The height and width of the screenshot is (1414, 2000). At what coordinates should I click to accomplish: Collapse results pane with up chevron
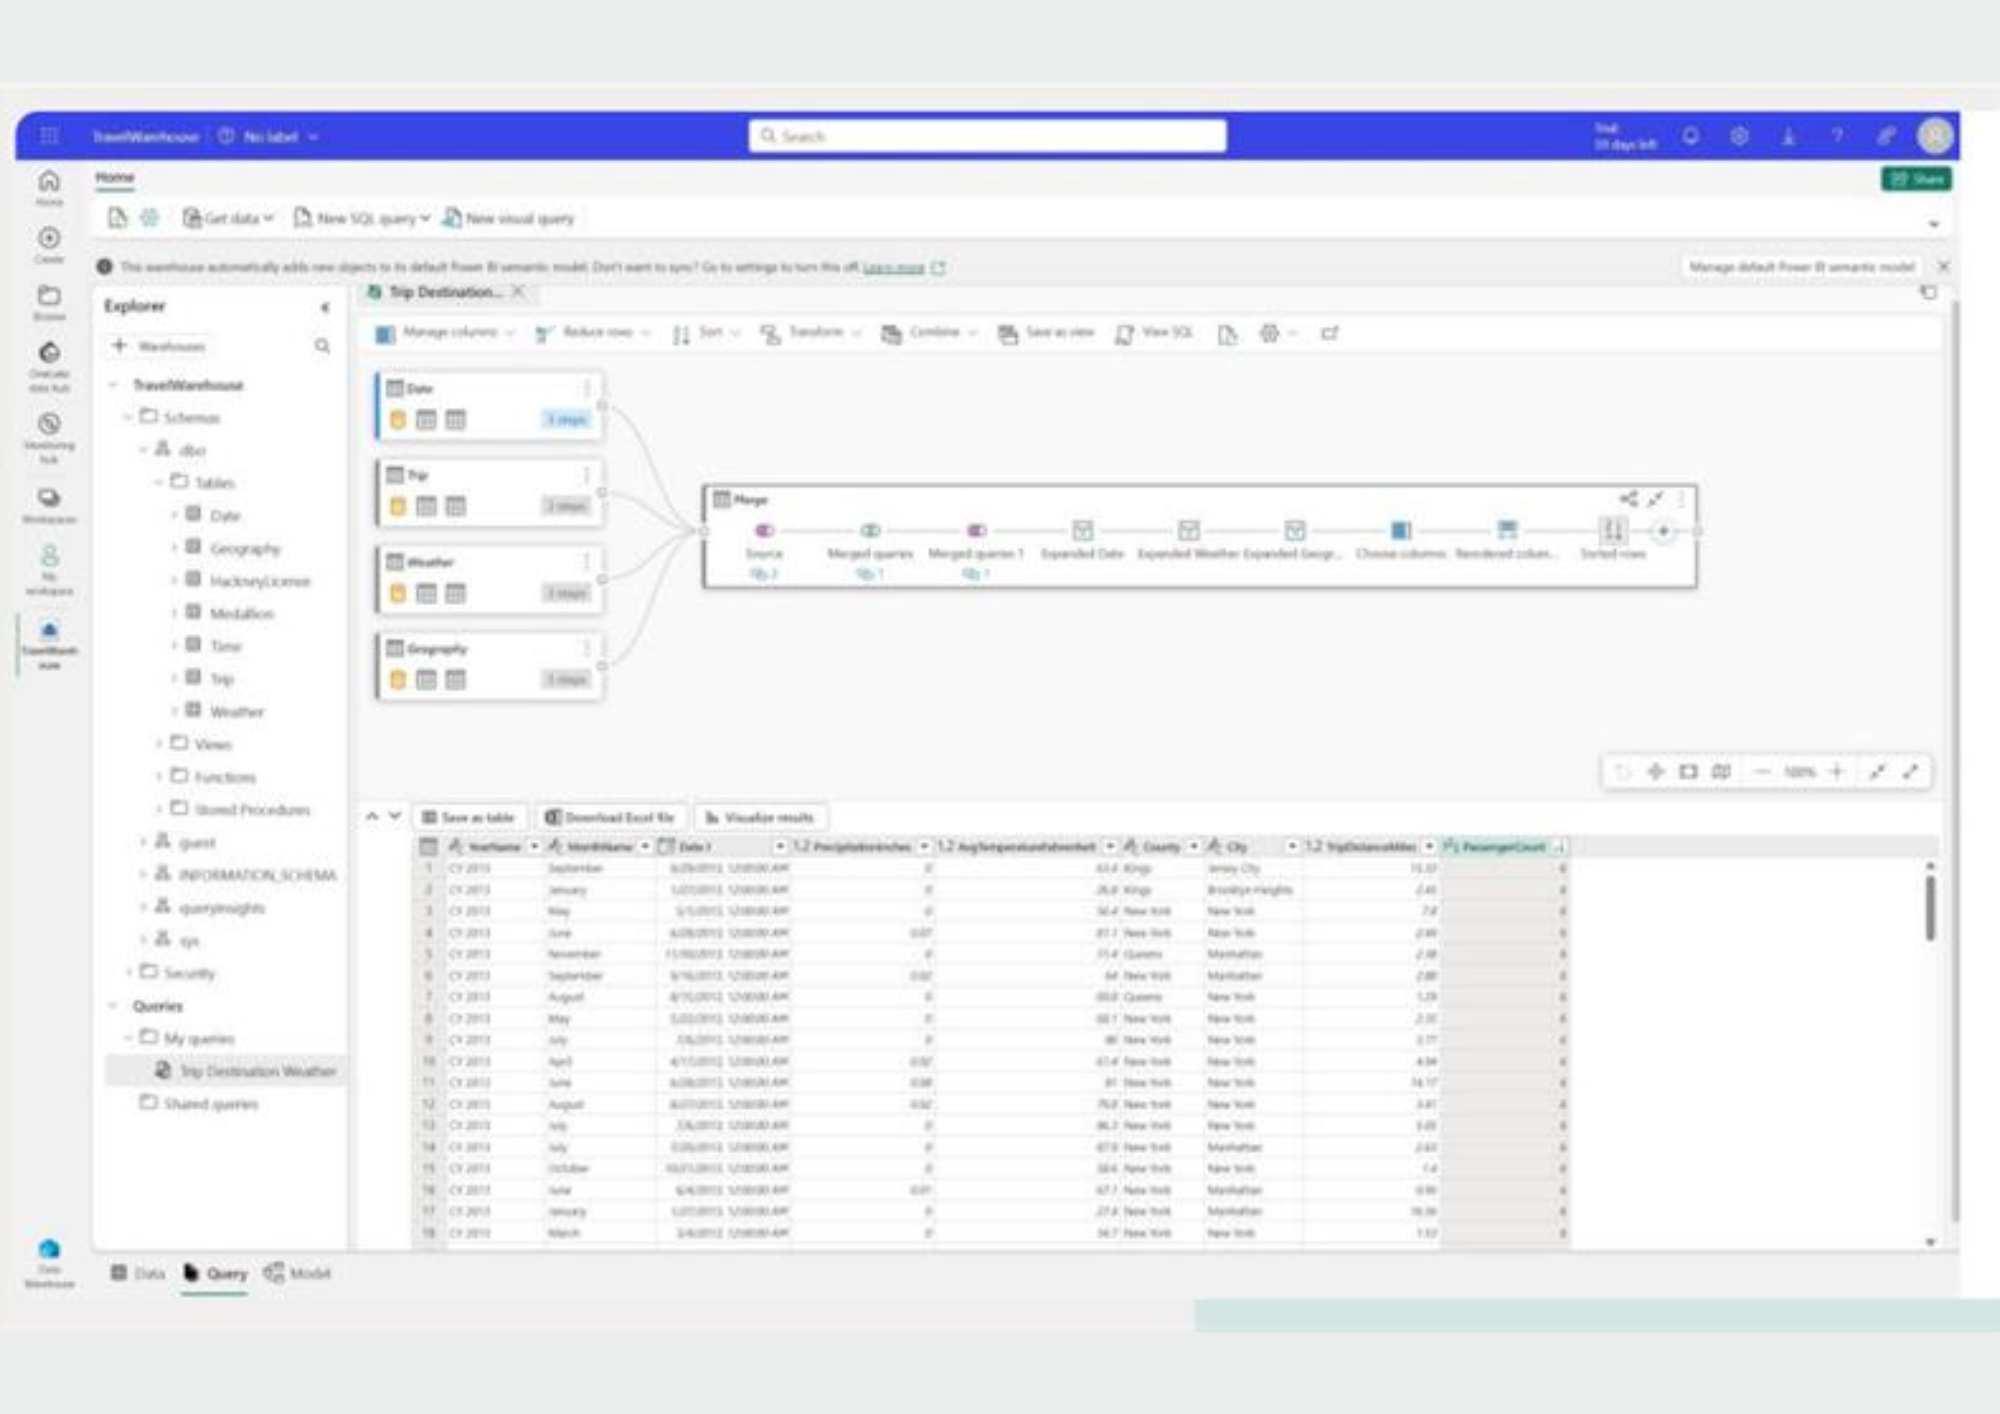[x=372, y=817]
